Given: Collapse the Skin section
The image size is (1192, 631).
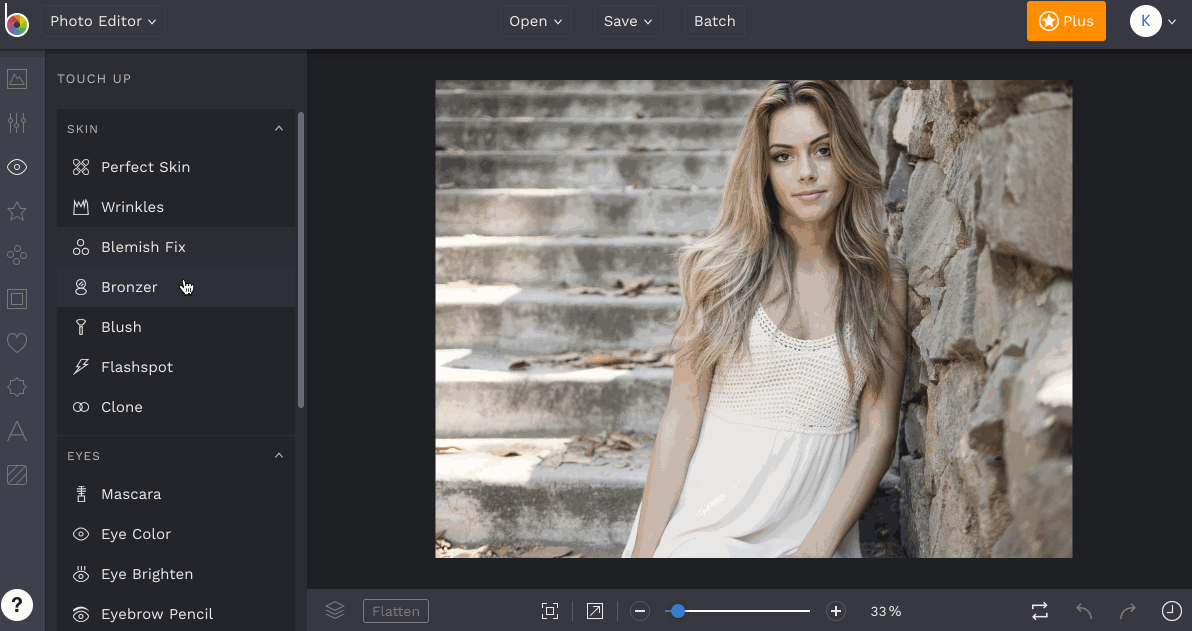Looking at the screenshot, I should (279, 128).
